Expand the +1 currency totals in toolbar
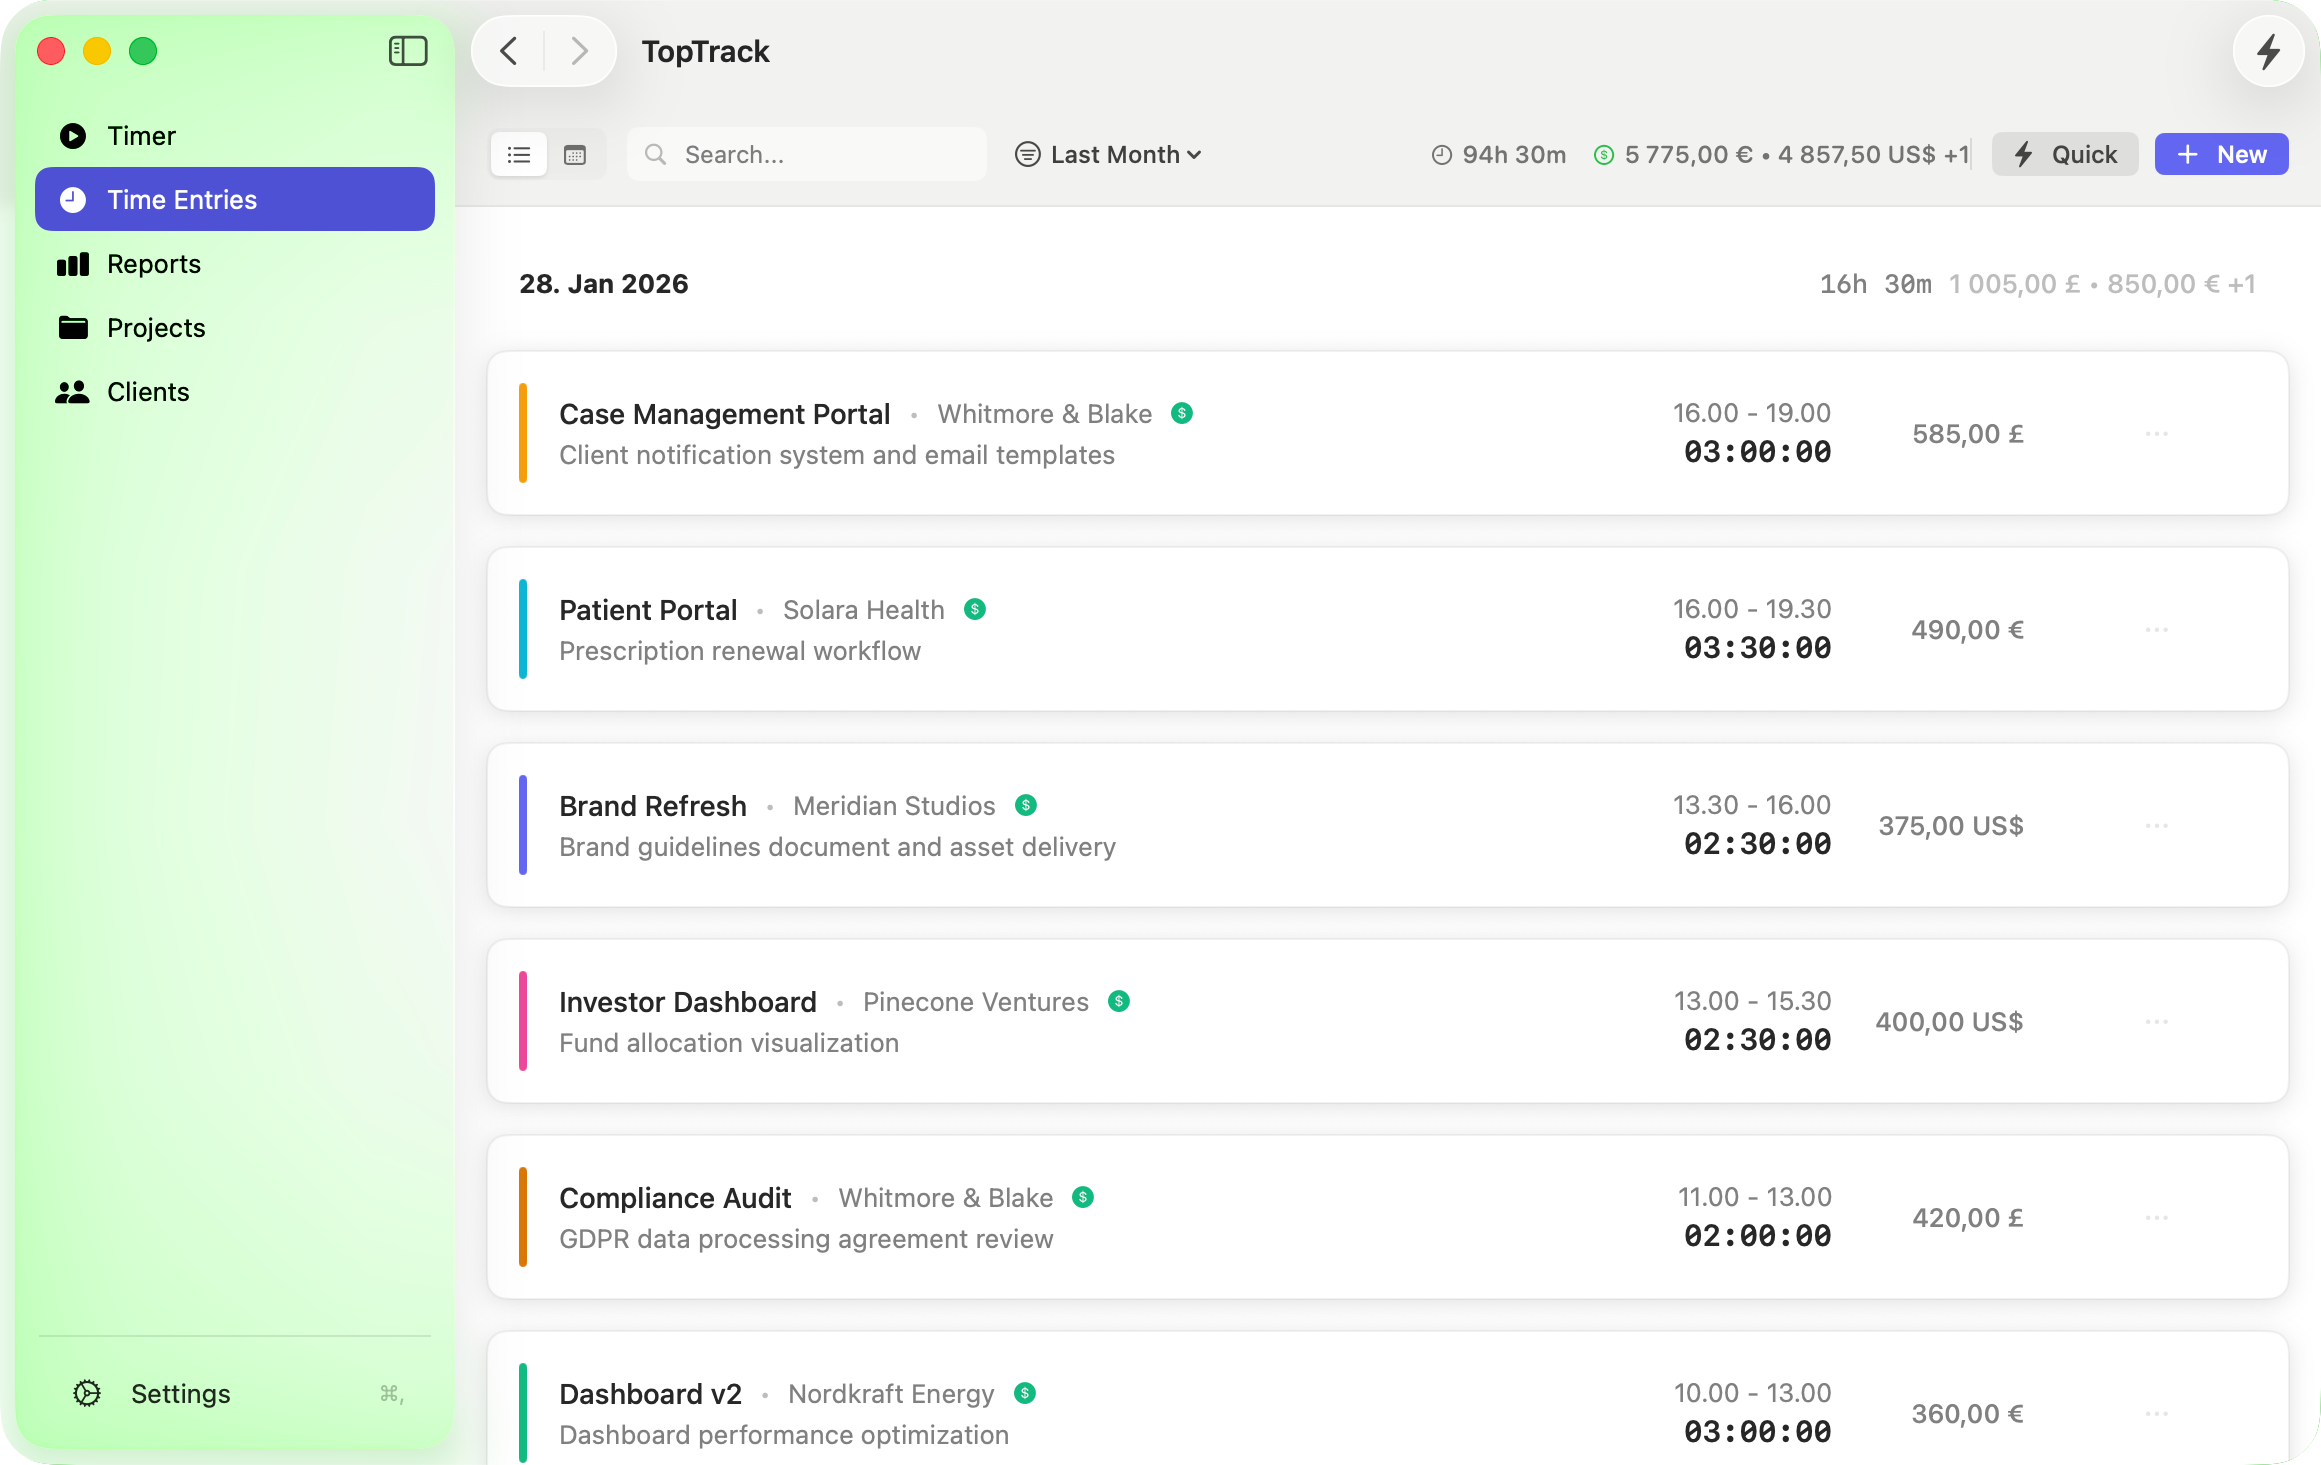 [1956, 155]
